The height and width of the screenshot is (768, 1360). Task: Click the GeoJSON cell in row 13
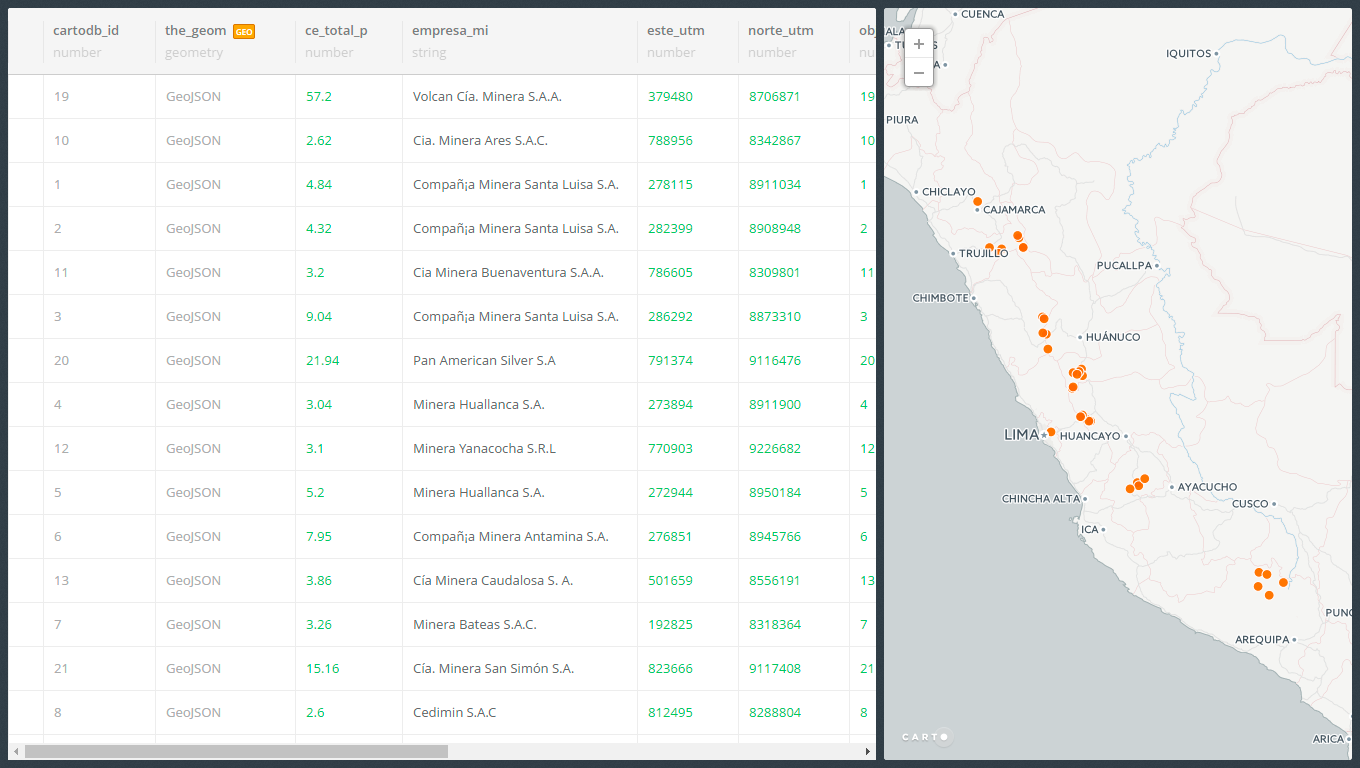[x=194, y=581]
